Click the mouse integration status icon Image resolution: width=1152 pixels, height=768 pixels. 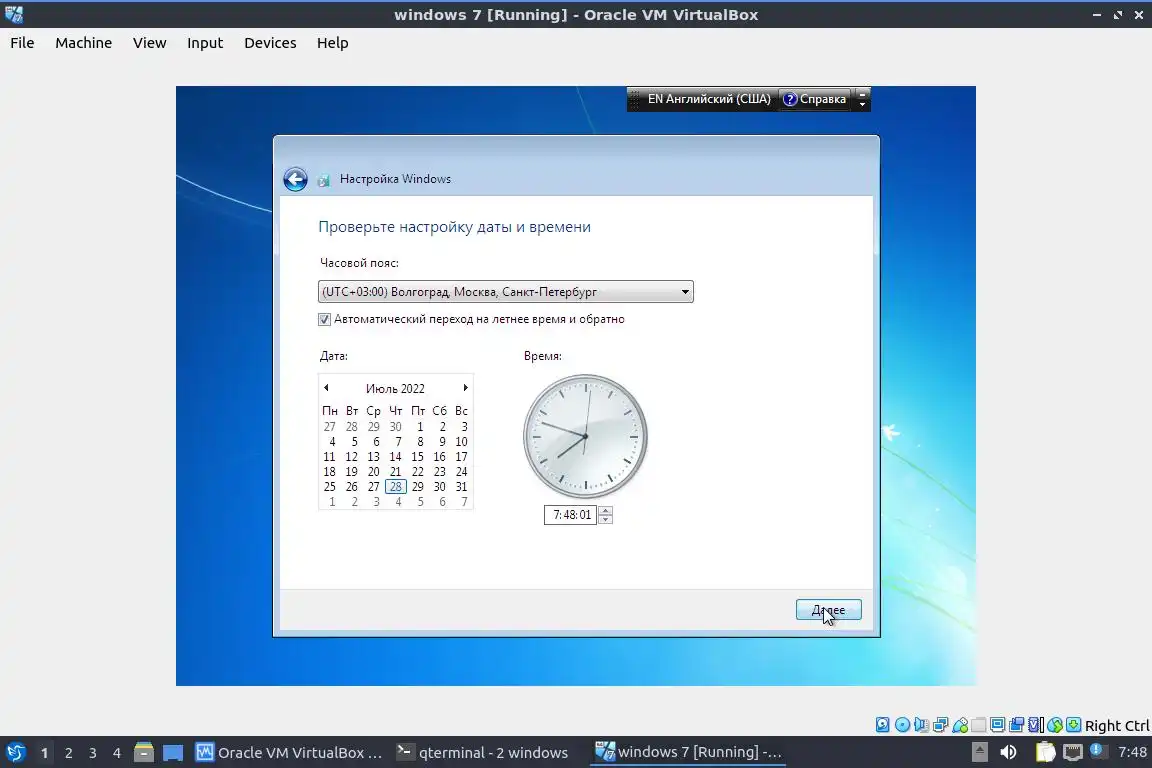click(1055, 725)
